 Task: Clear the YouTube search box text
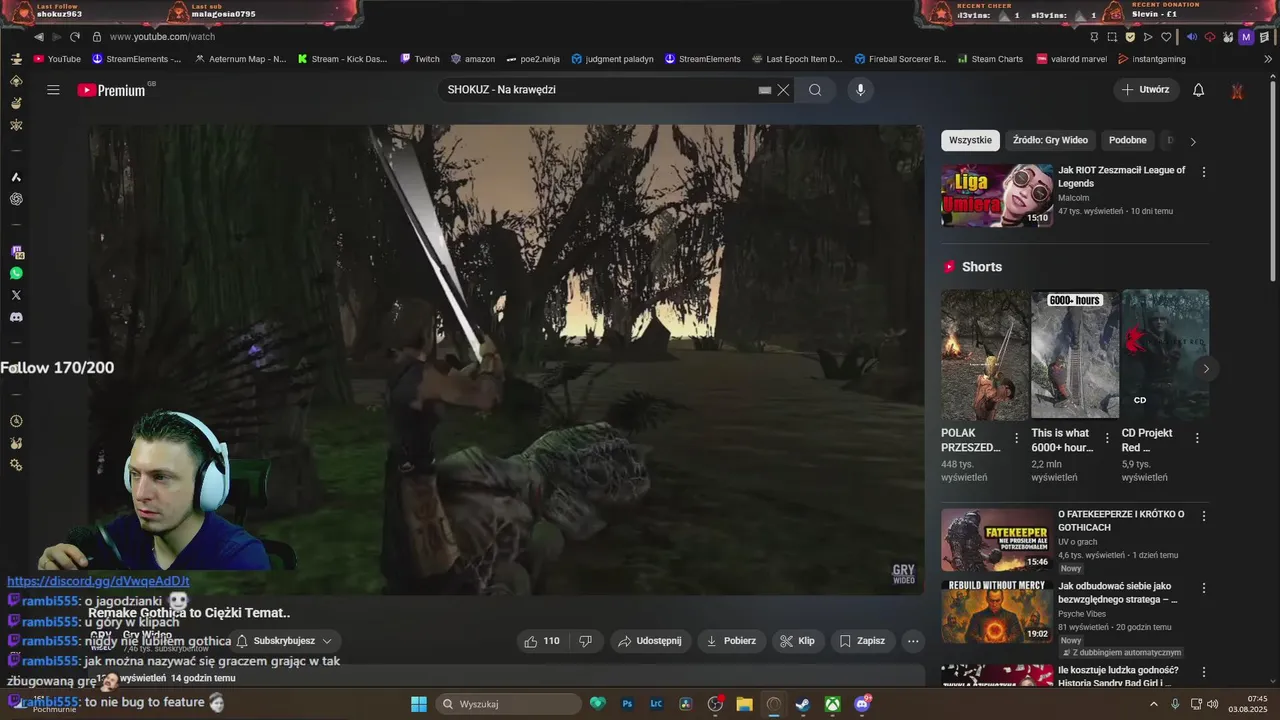[783, 90]
